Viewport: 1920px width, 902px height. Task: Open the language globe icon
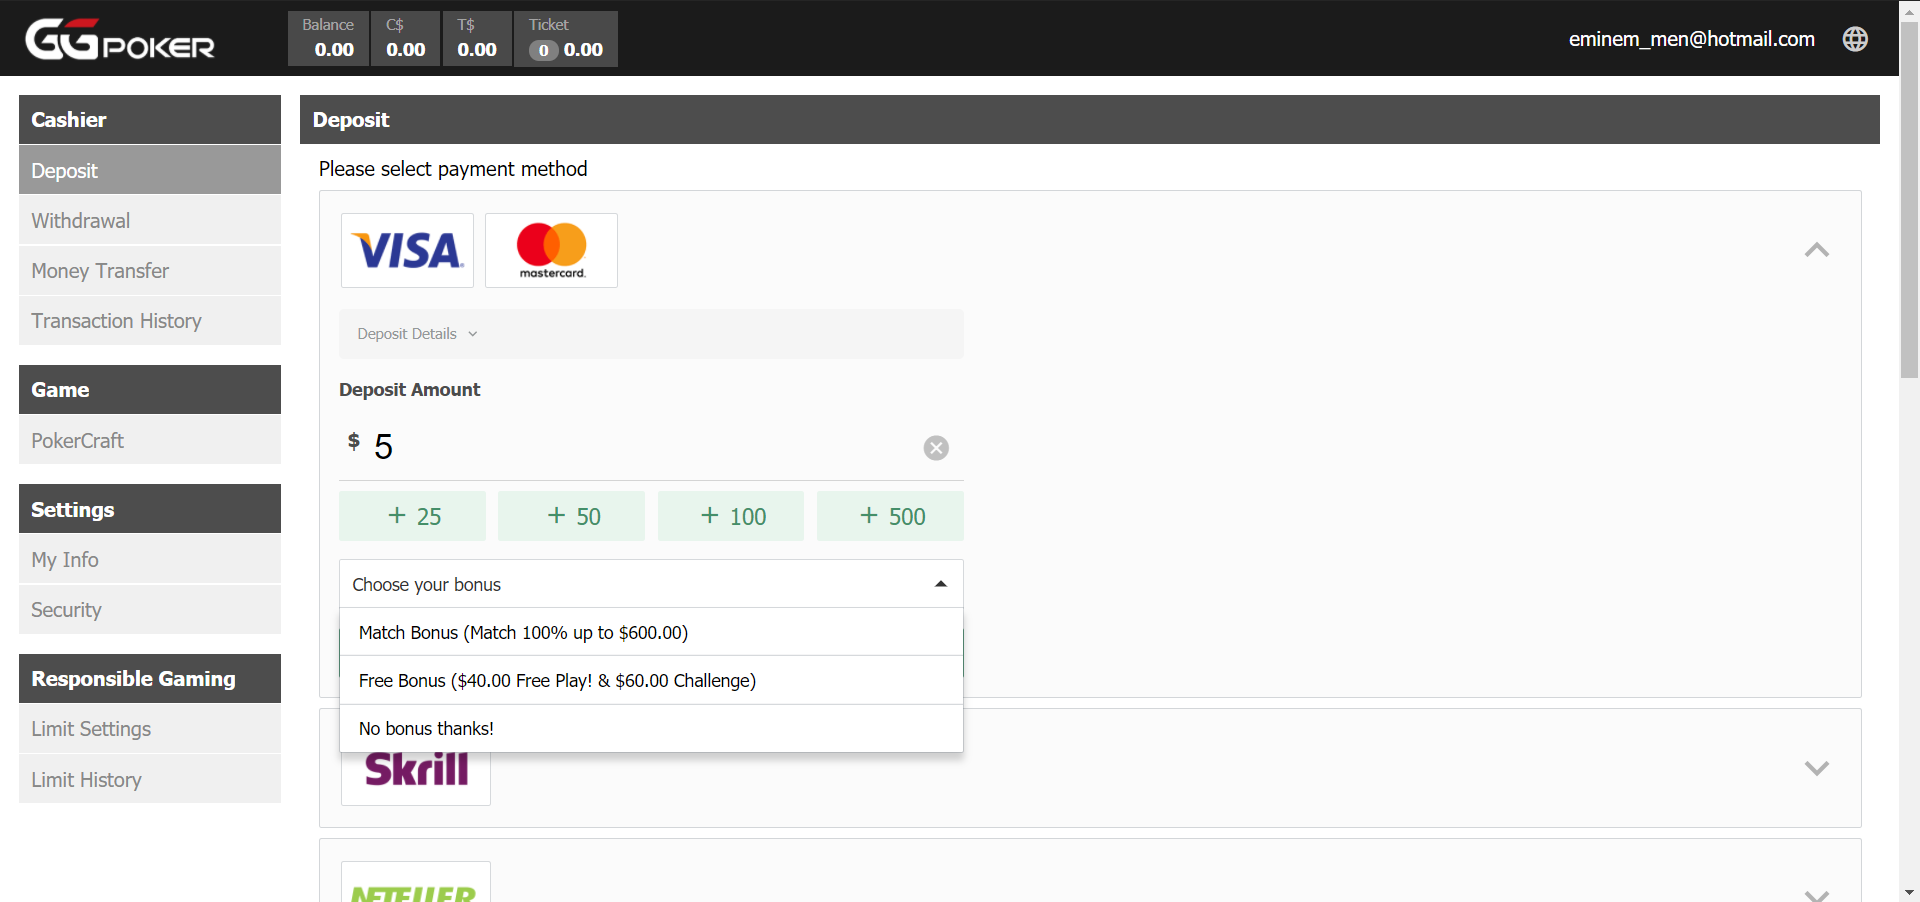(1855, 39)
